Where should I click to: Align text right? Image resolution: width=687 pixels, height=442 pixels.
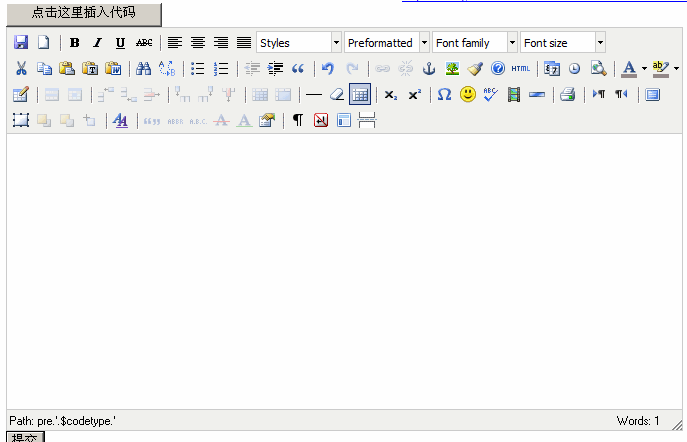point(221,42)
